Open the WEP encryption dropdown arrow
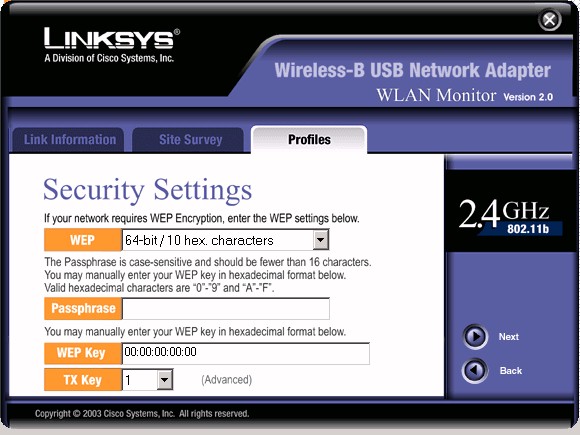The width and height of the screenshot is (580, 435). [x=320, y=240]
